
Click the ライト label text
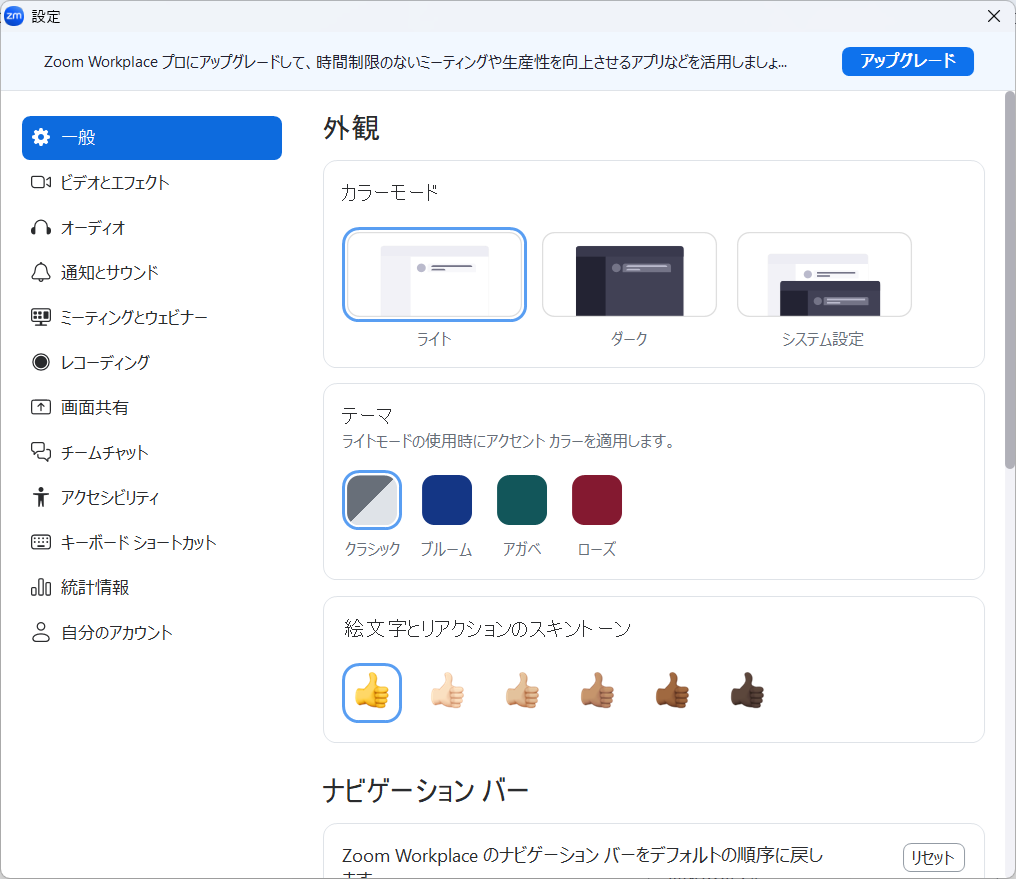coord(434,339)
